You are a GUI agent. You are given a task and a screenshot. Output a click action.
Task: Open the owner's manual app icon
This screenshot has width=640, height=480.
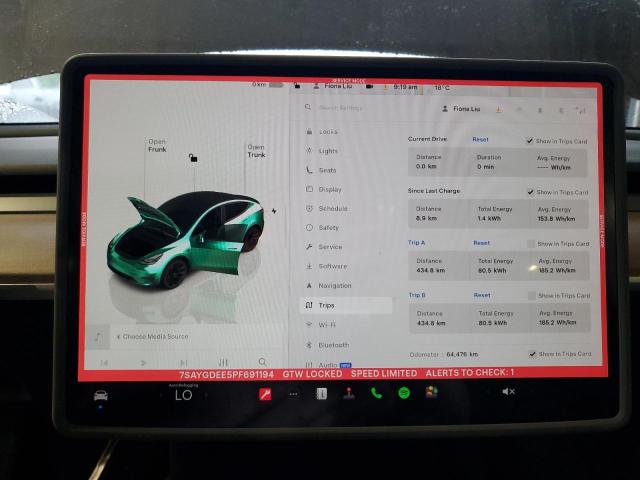322,393
